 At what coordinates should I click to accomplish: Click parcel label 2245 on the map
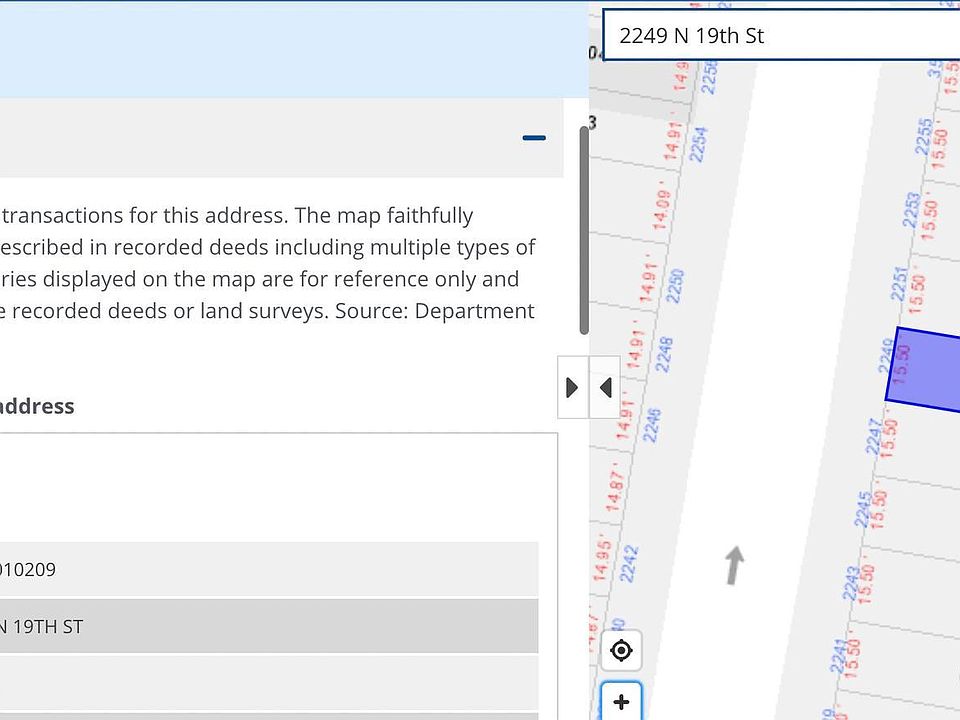(863, 509)
